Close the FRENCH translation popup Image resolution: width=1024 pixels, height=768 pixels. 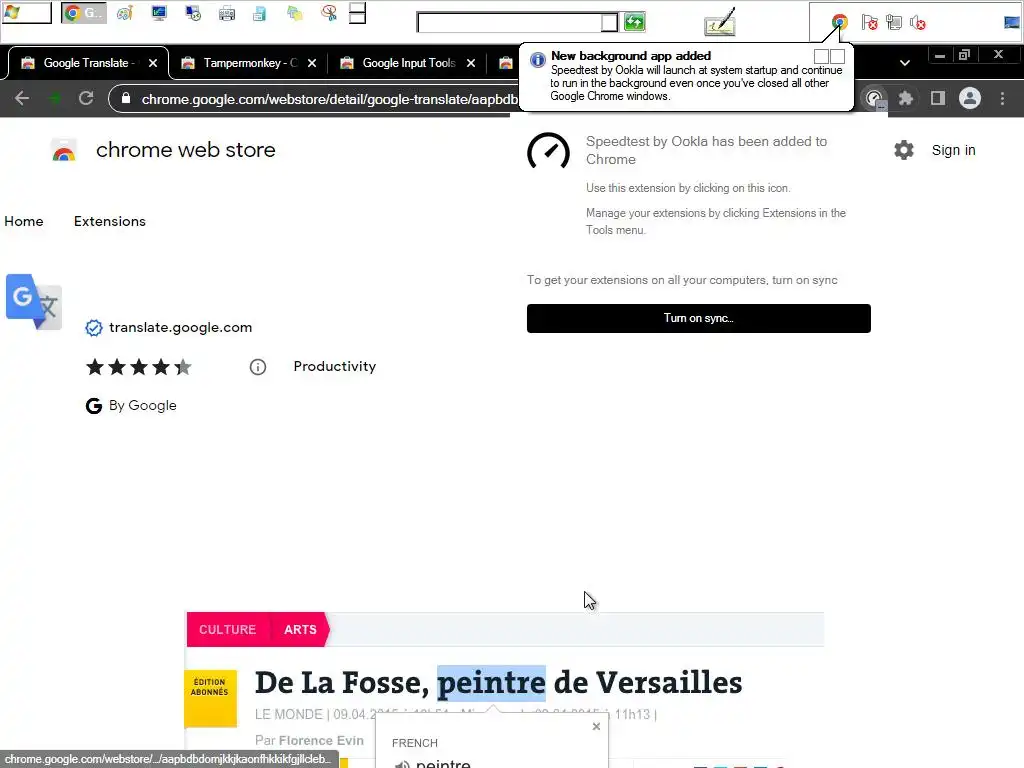596,726
